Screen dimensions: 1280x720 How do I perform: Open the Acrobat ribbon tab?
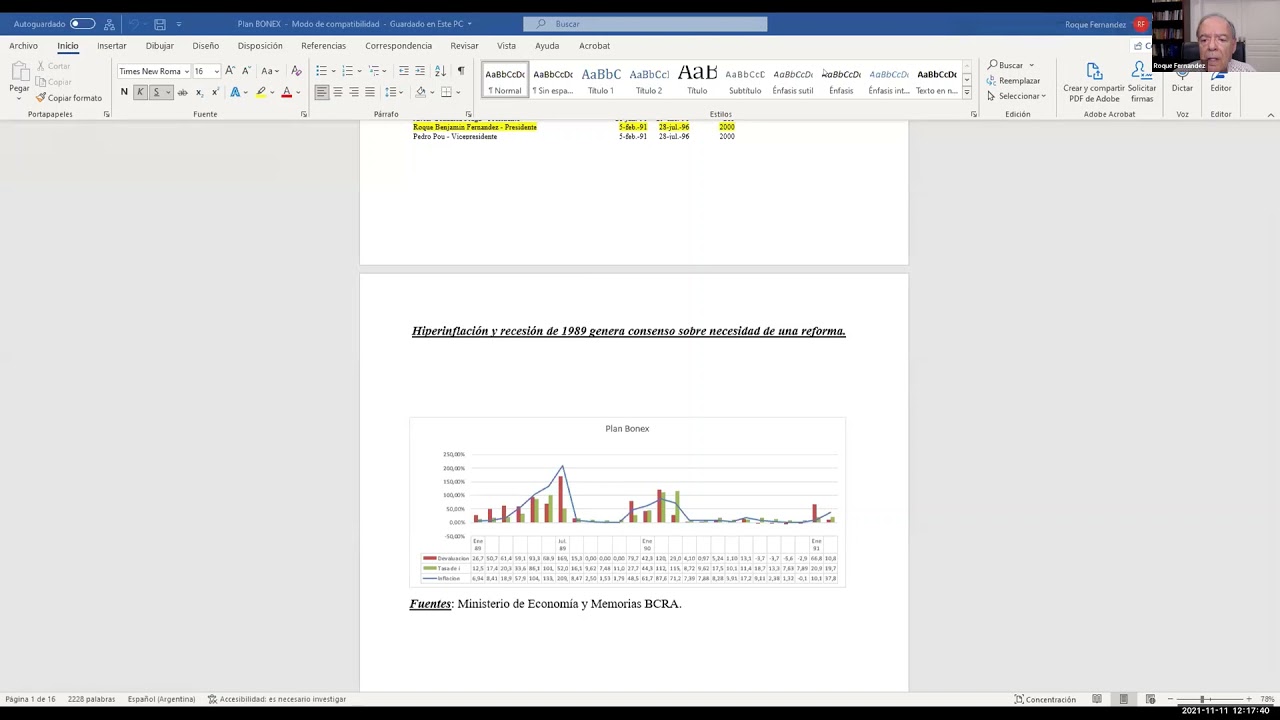594,46
